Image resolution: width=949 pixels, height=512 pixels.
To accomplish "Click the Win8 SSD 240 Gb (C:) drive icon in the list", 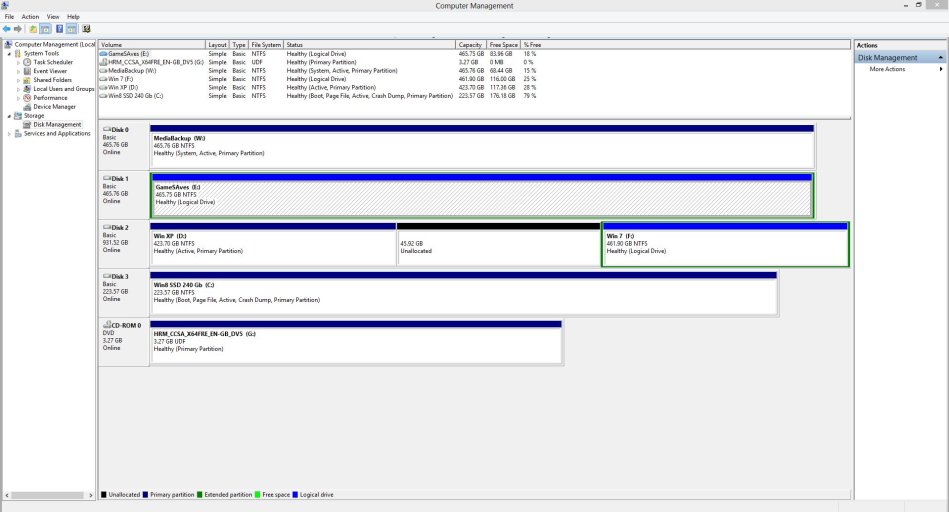I will click(103, 96).
